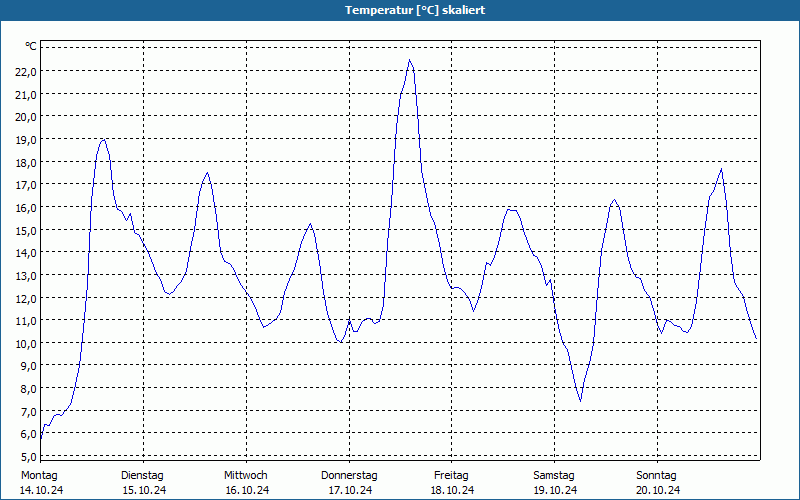Select the Montag 14.10.24 date label
The height and width of the screenshot is (500, 800).
[41, 483]
